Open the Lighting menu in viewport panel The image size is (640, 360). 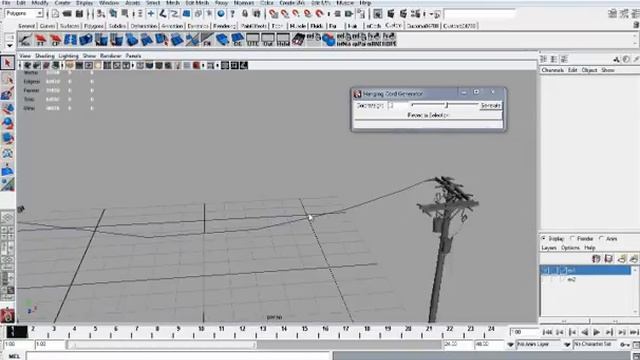tap(68, 56)
